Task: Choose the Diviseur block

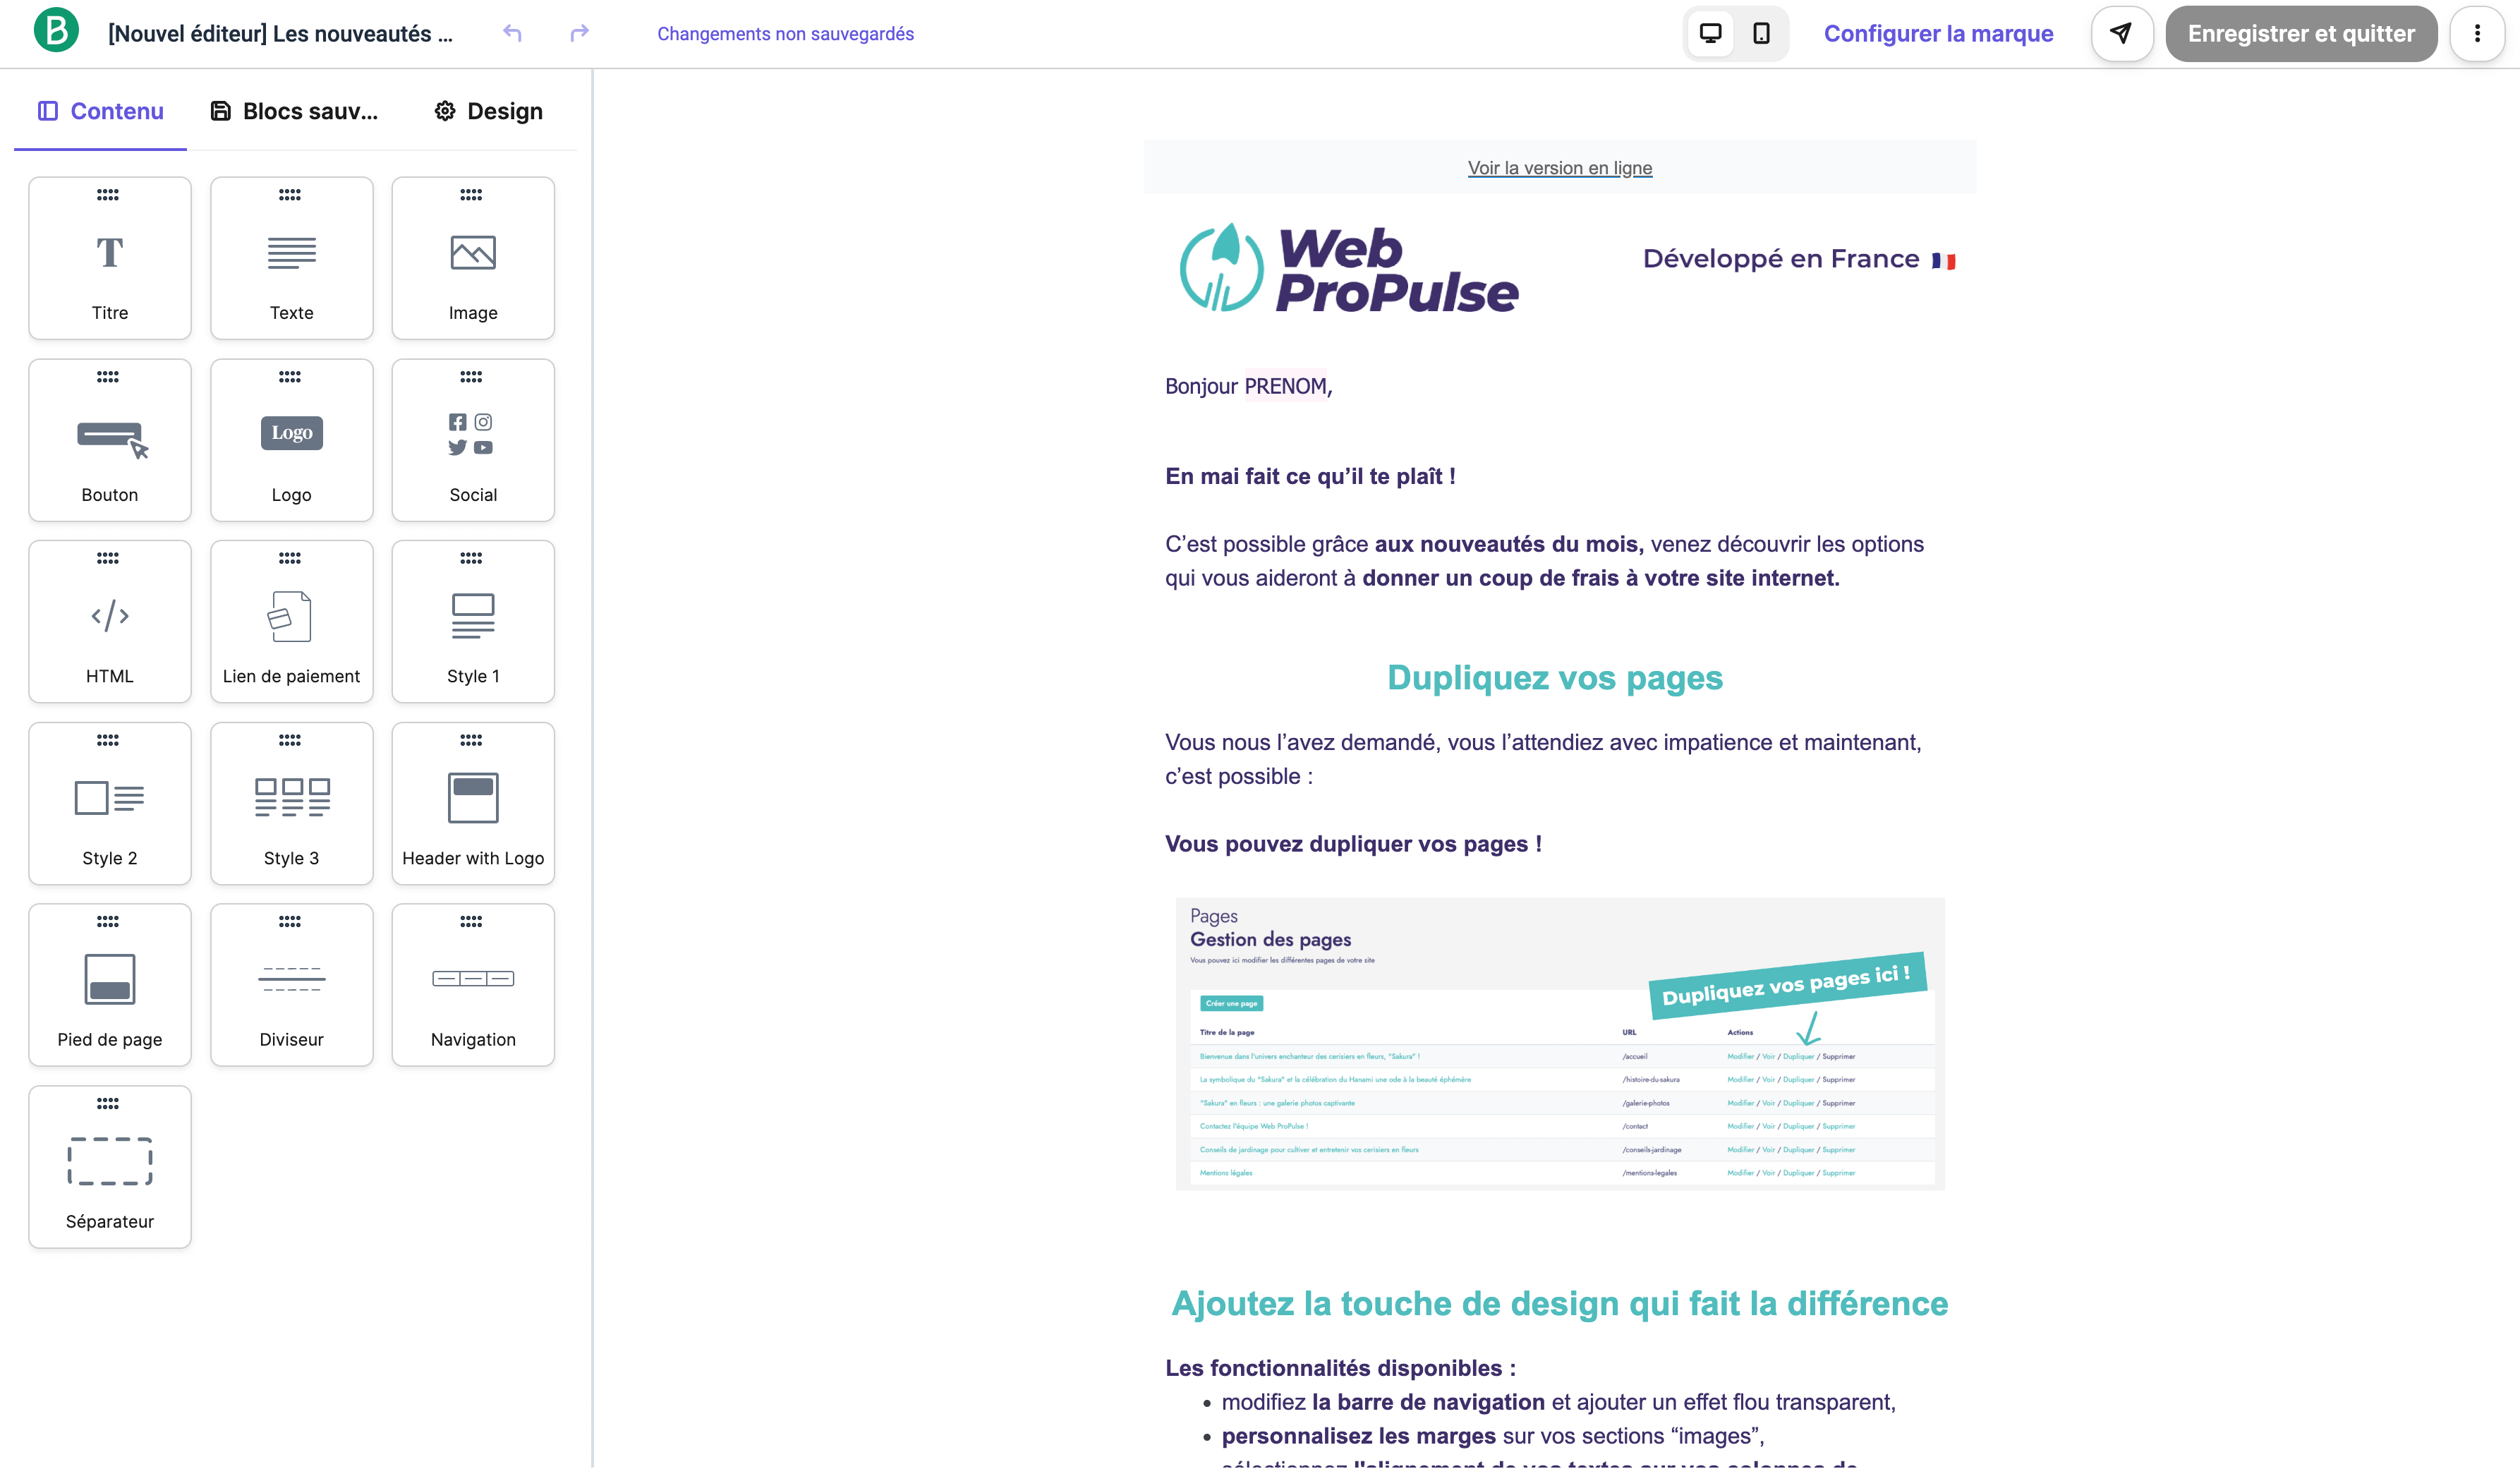Action: (291, 984)
